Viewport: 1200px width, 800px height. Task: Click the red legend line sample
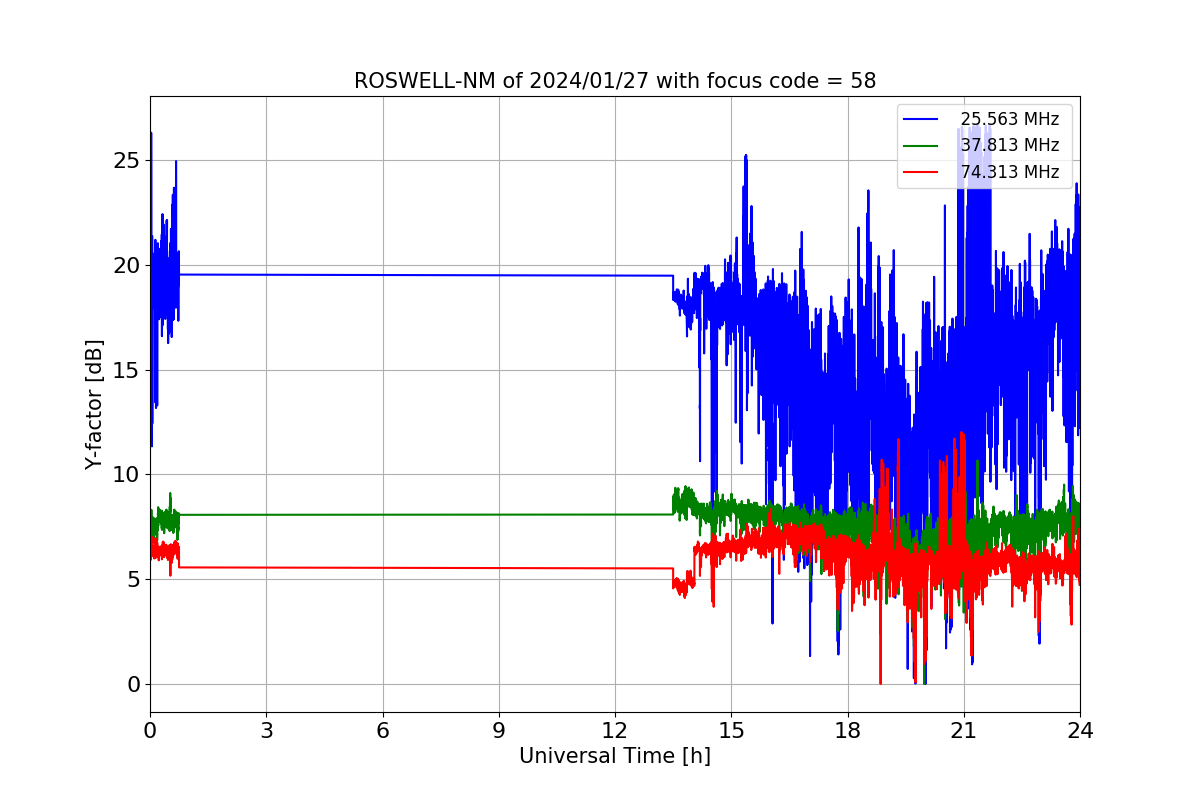921,172
